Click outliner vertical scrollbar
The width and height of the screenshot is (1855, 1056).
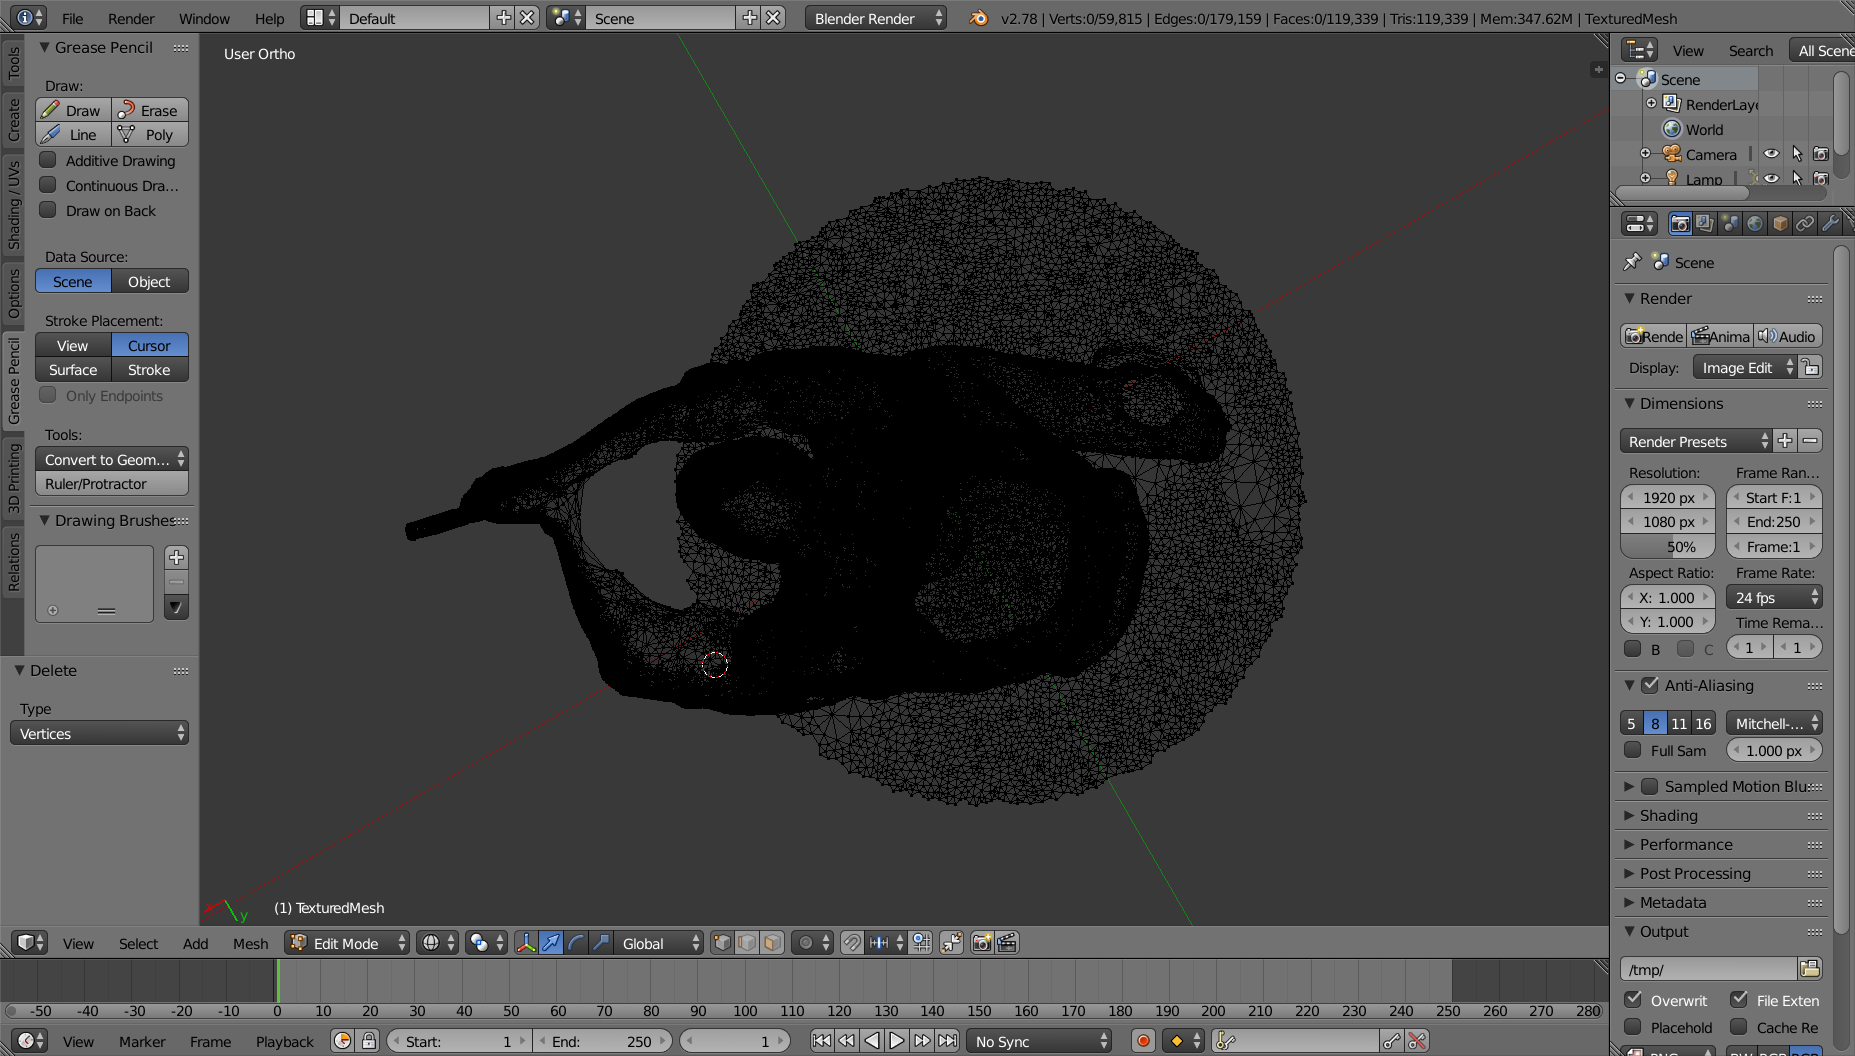(x=1841, y=125)
